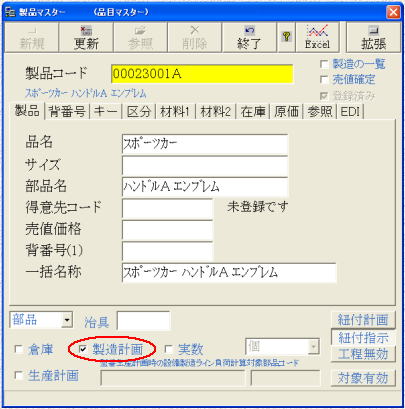
Task: Expand the 部品 dropdown list
Action: point(67,320)
